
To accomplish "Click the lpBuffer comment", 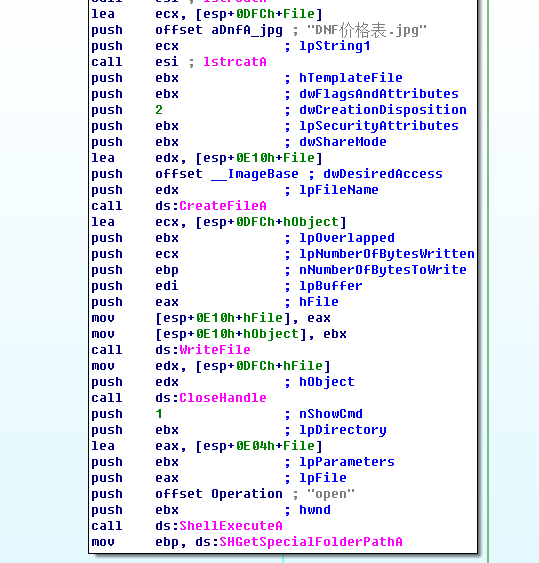I will pyautogui.click(x=331, y=286).
